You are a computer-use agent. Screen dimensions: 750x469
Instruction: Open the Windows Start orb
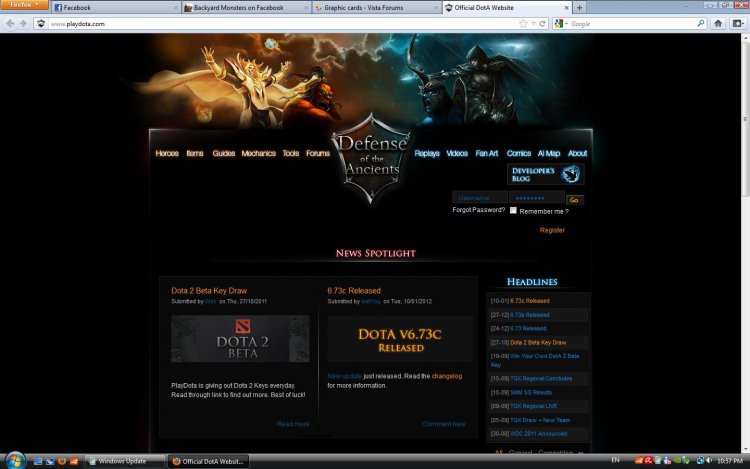[15, 461]
